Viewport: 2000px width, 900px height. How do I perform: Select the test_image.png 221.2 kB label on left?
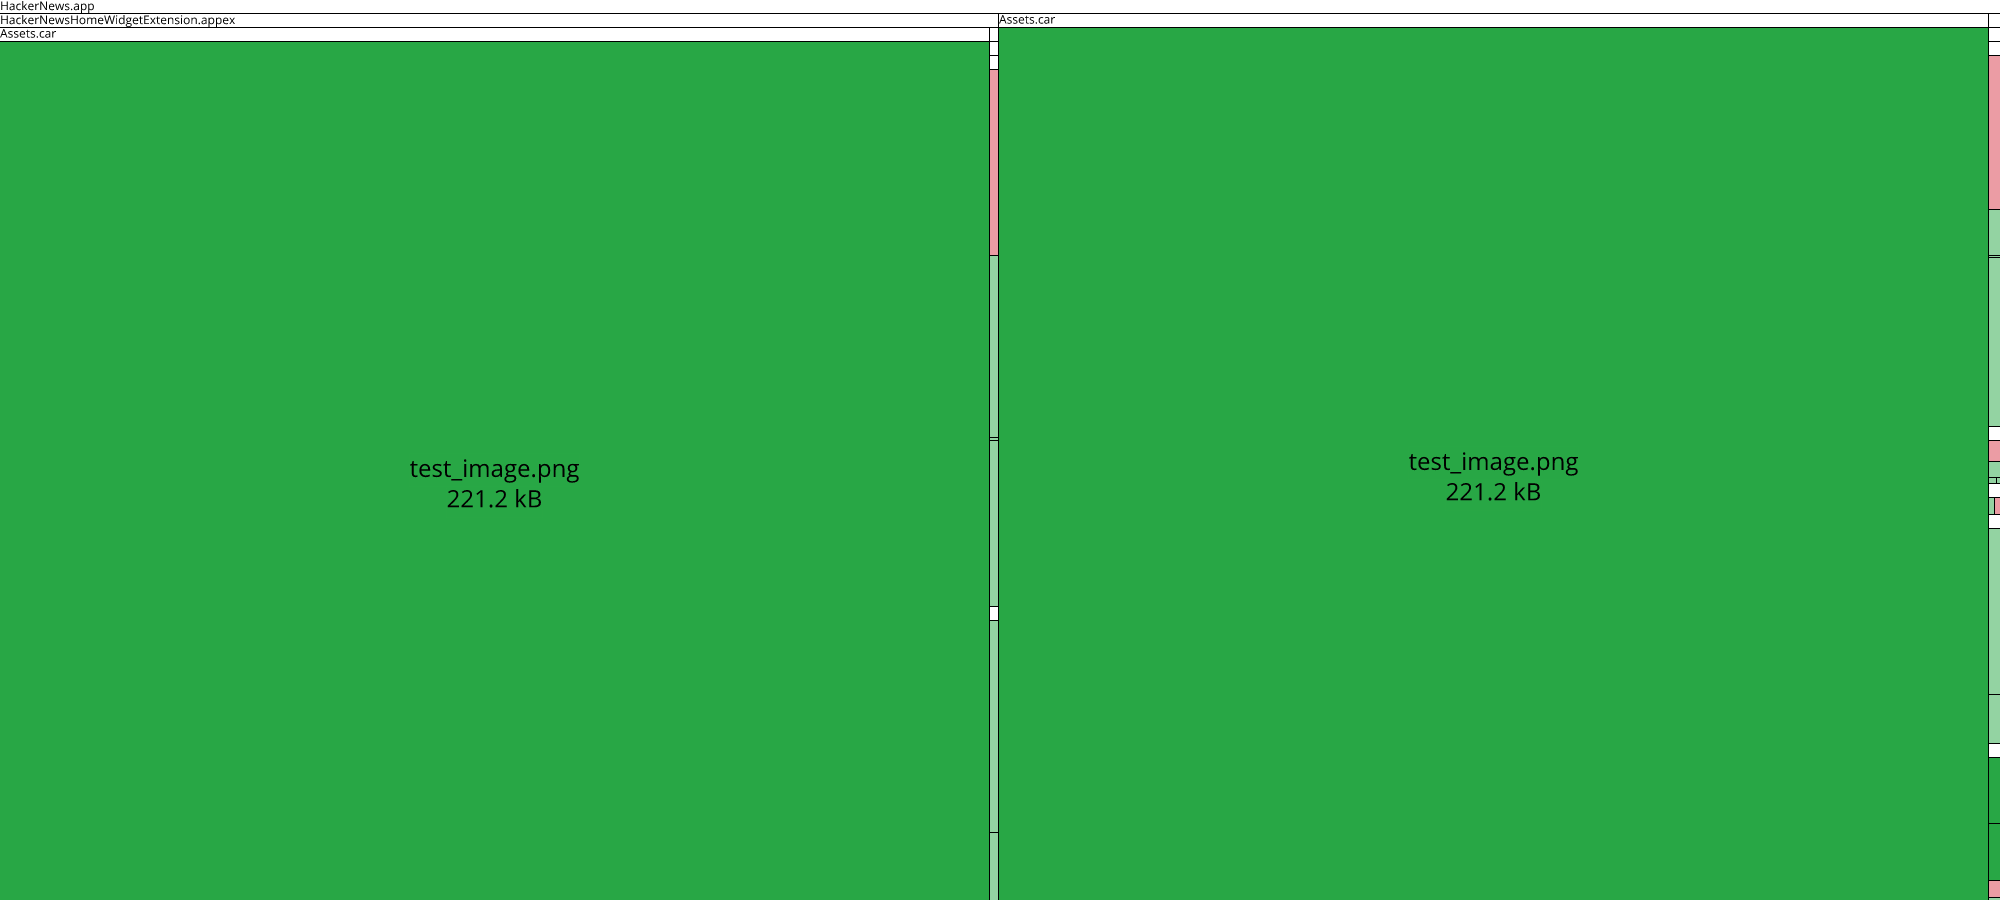point(494,485)
